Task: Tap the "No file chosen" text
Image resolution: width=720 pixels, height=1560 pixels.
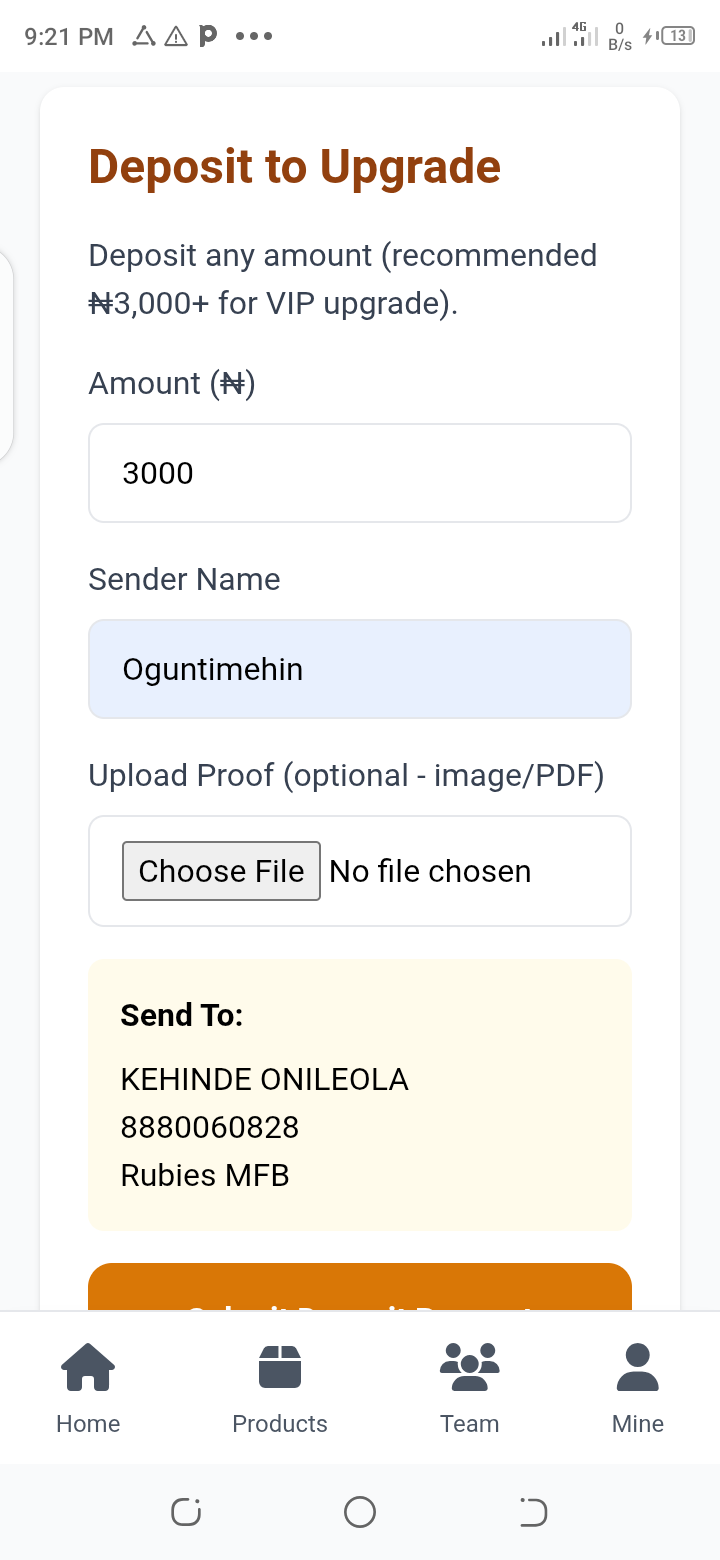Action: pos(430,871)
